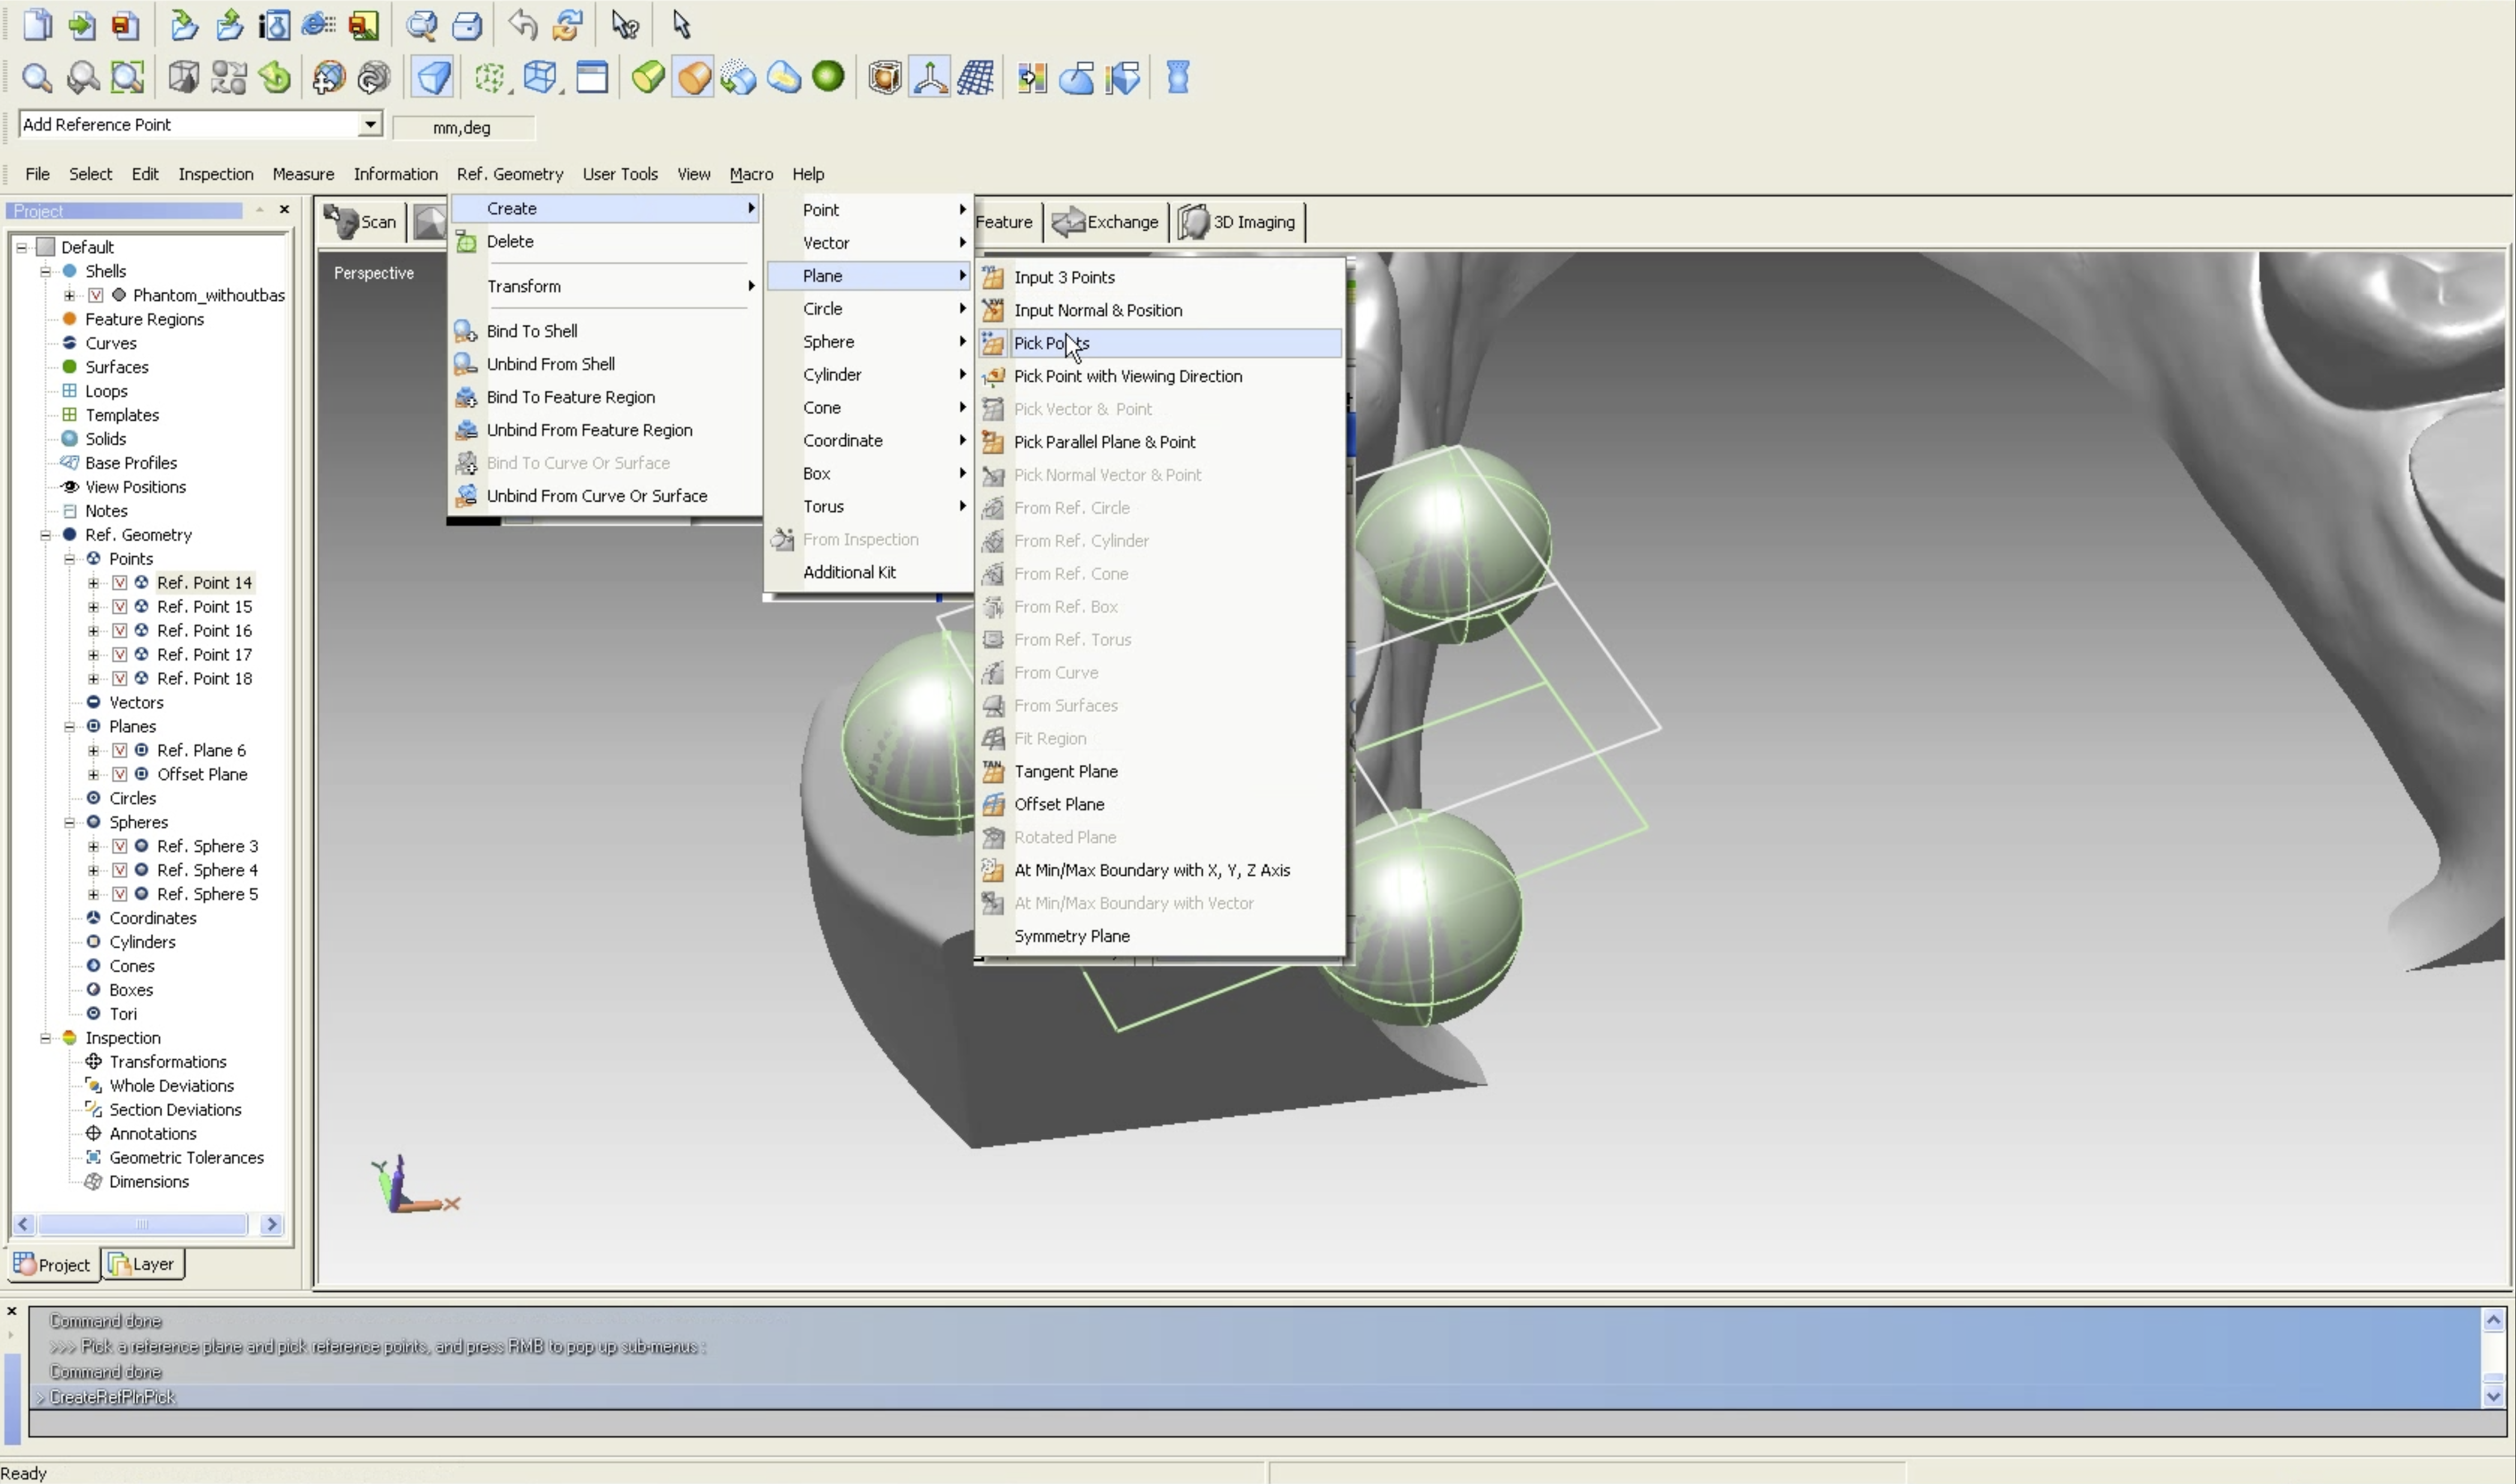This screenshot has height=1484, width=2516.
Task: Select the zoom magnifier tool icon
Action: coord(37,78)
